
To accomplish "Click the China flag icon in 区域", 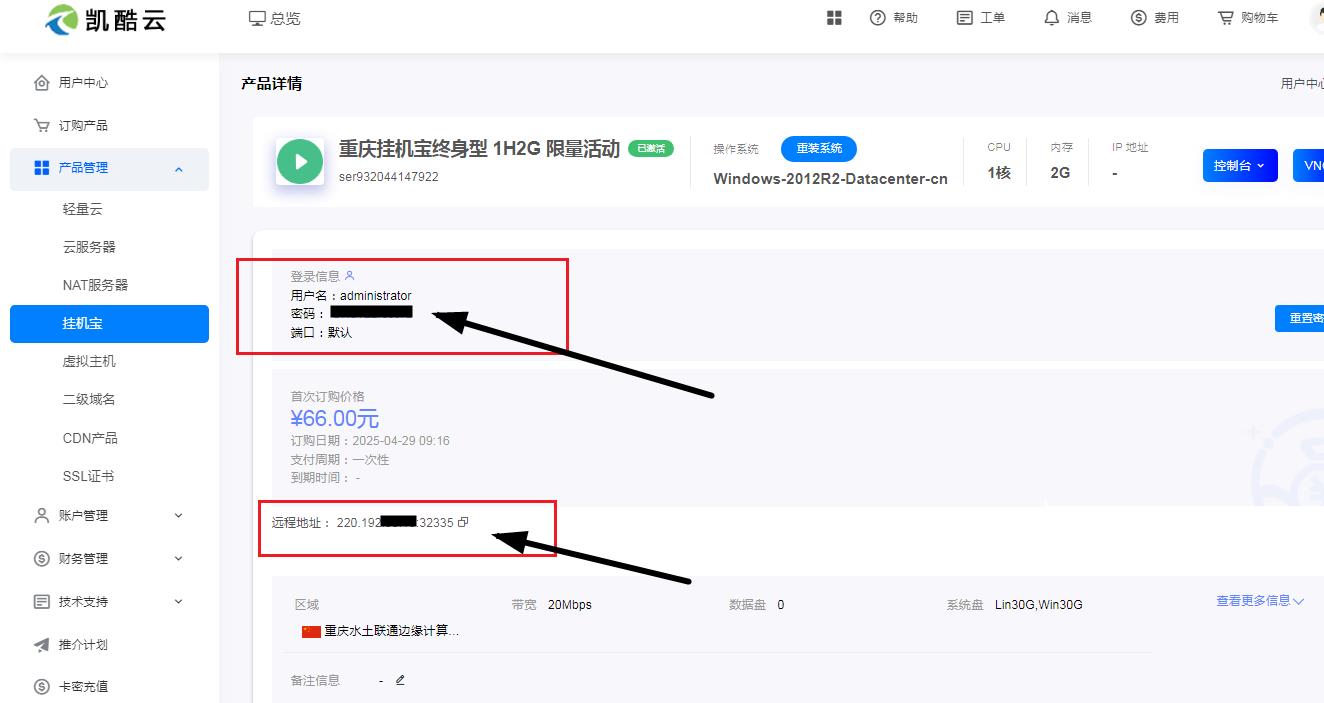I will [311, 632].
